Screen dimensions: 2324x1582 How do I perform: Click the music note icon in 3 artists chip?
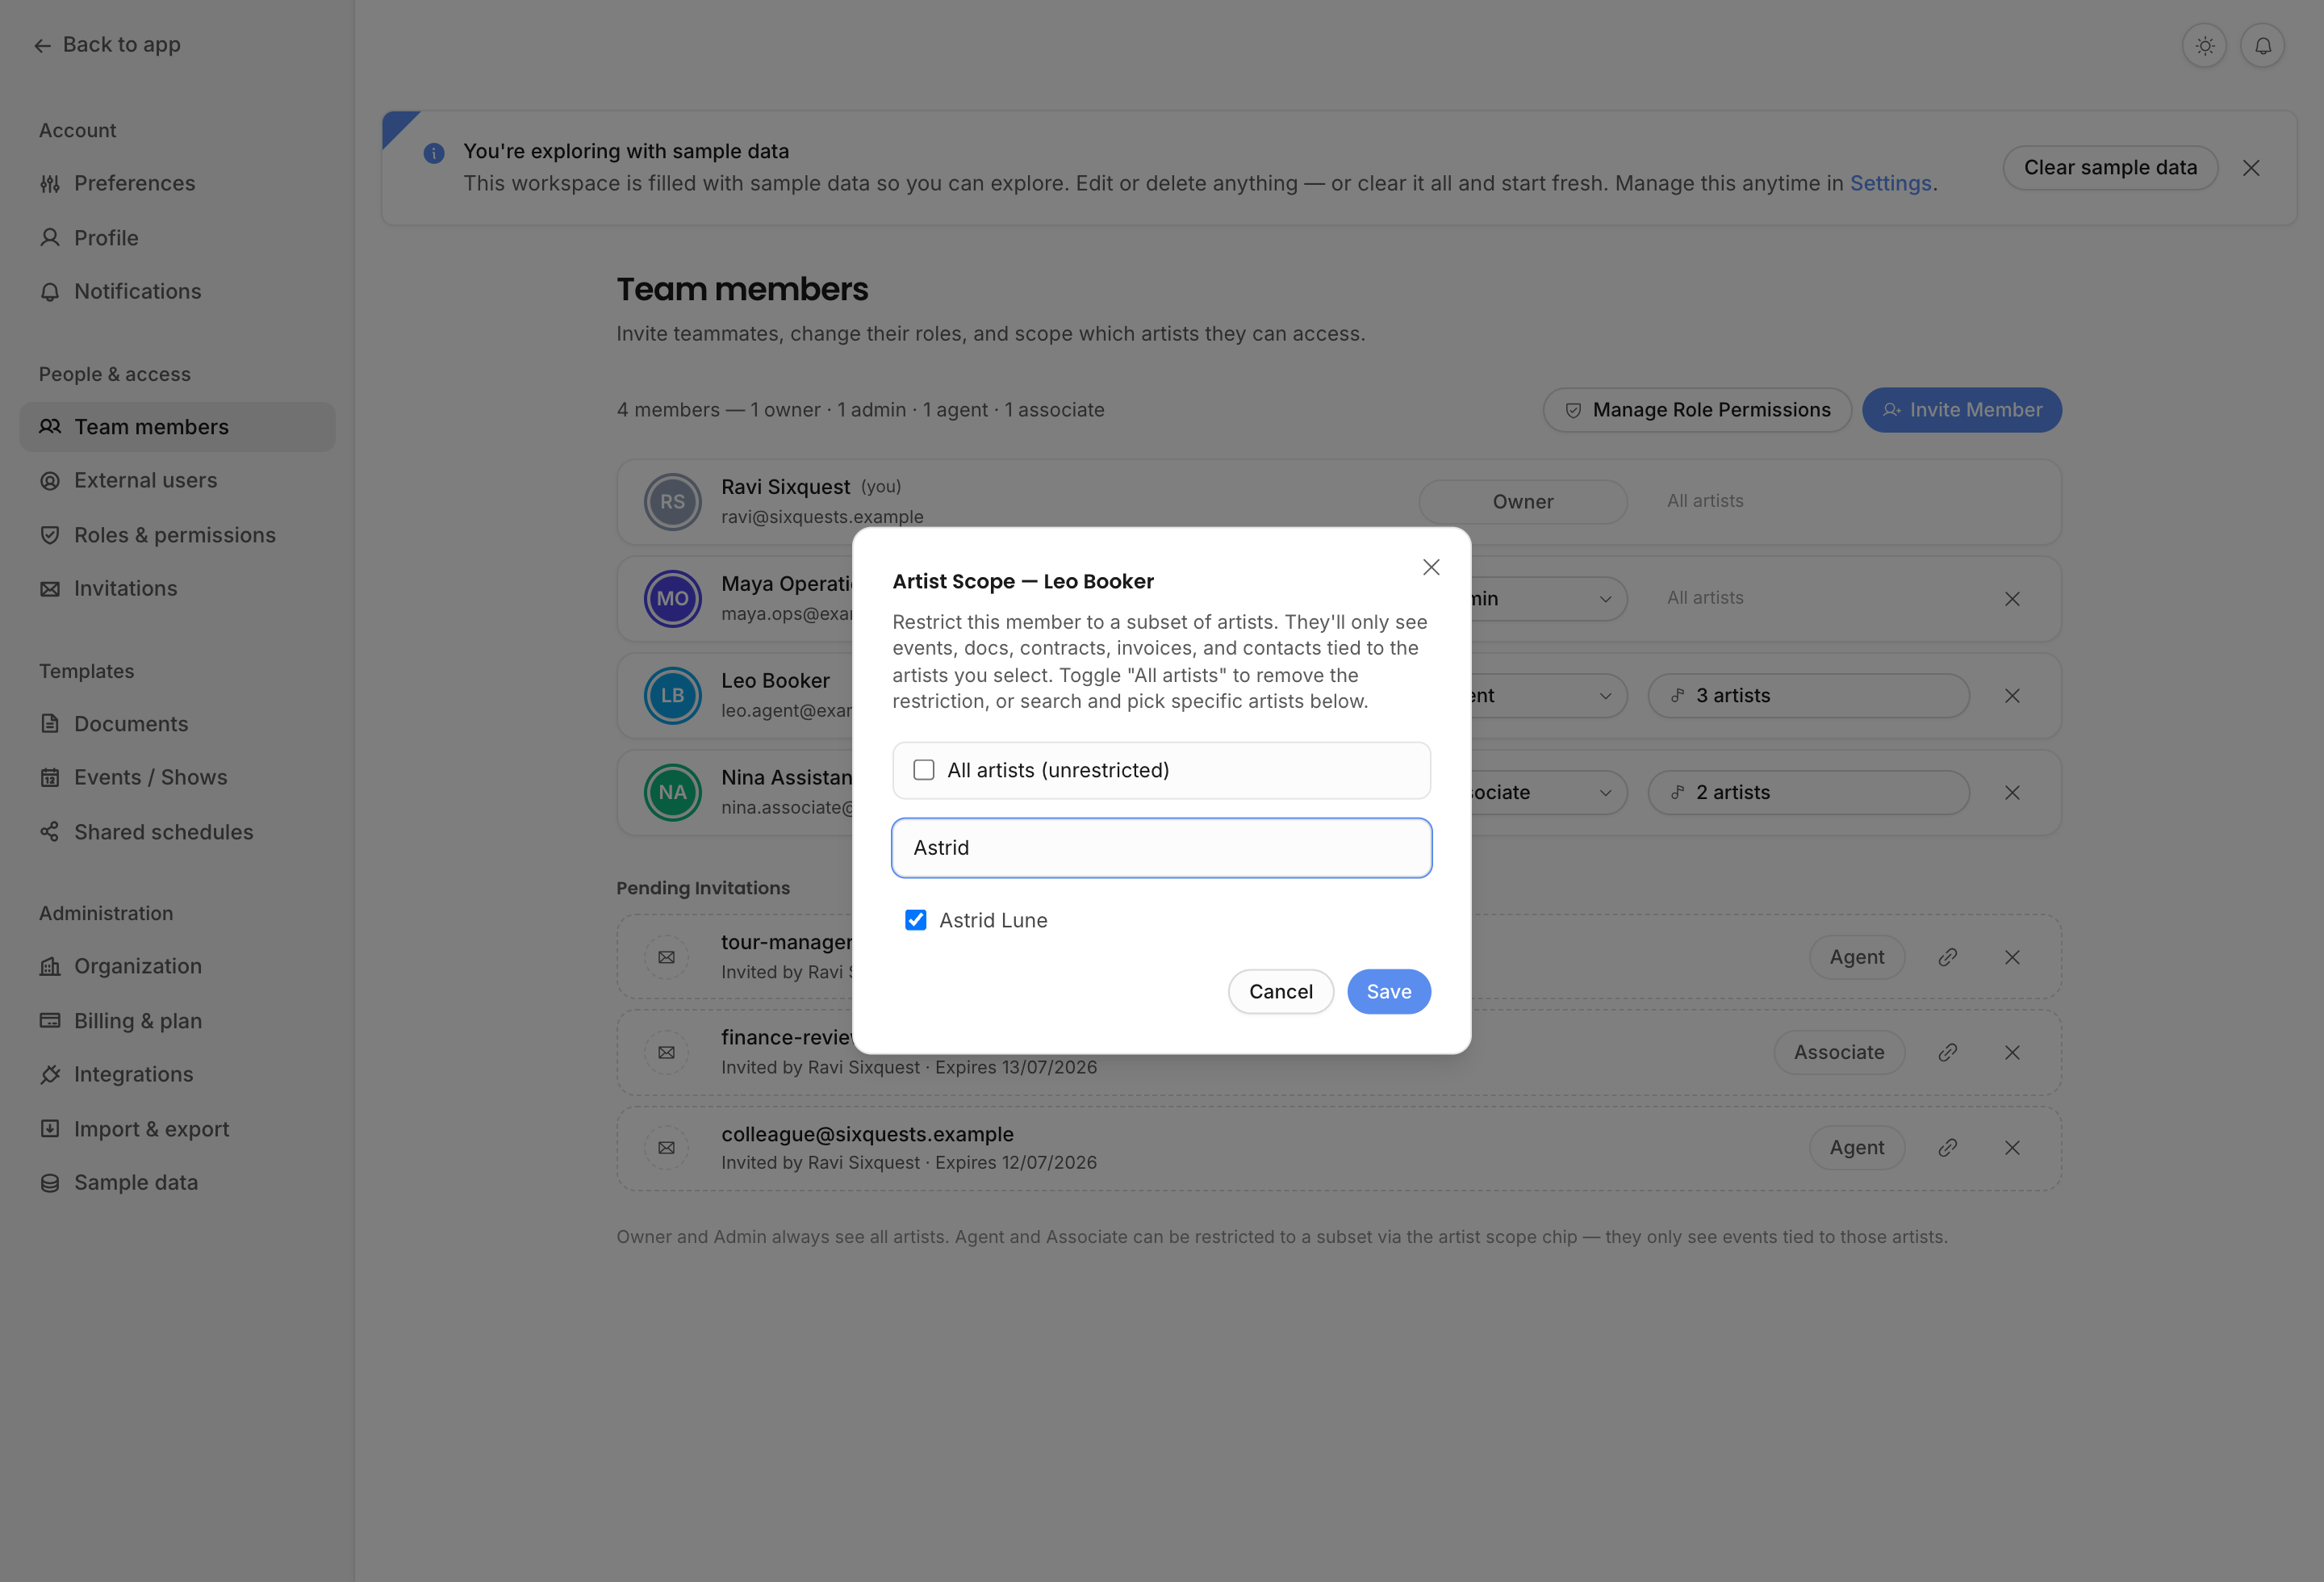point(1677,696)
